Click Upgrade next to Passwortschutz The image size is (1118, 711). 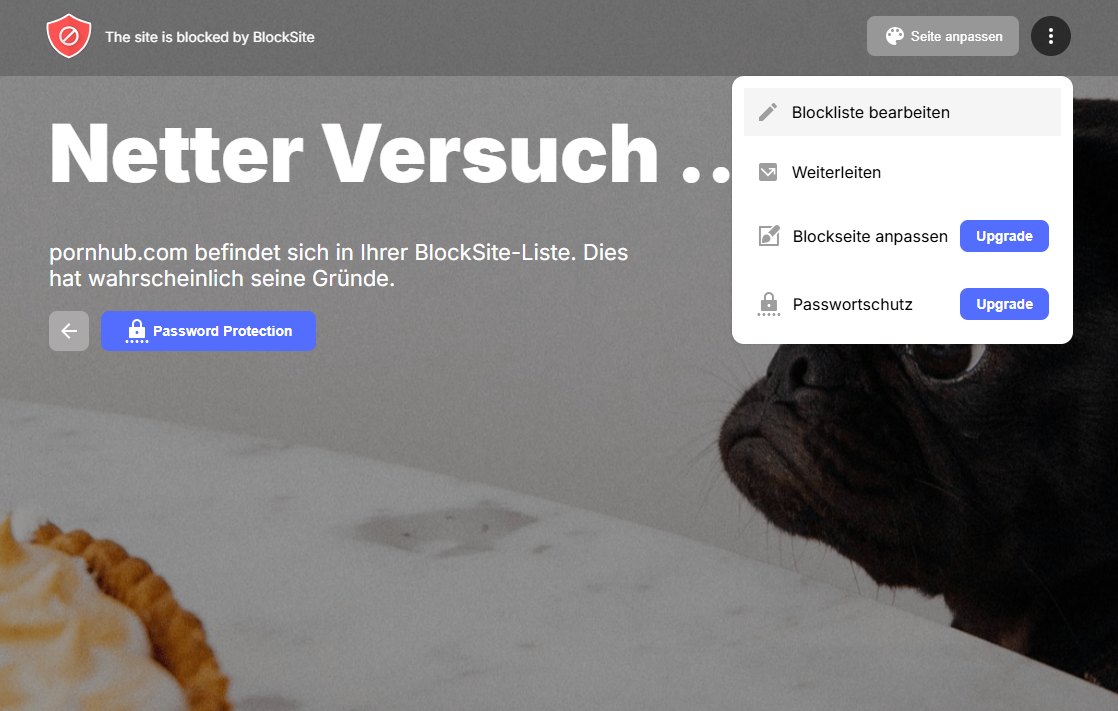pos(1004,304)
